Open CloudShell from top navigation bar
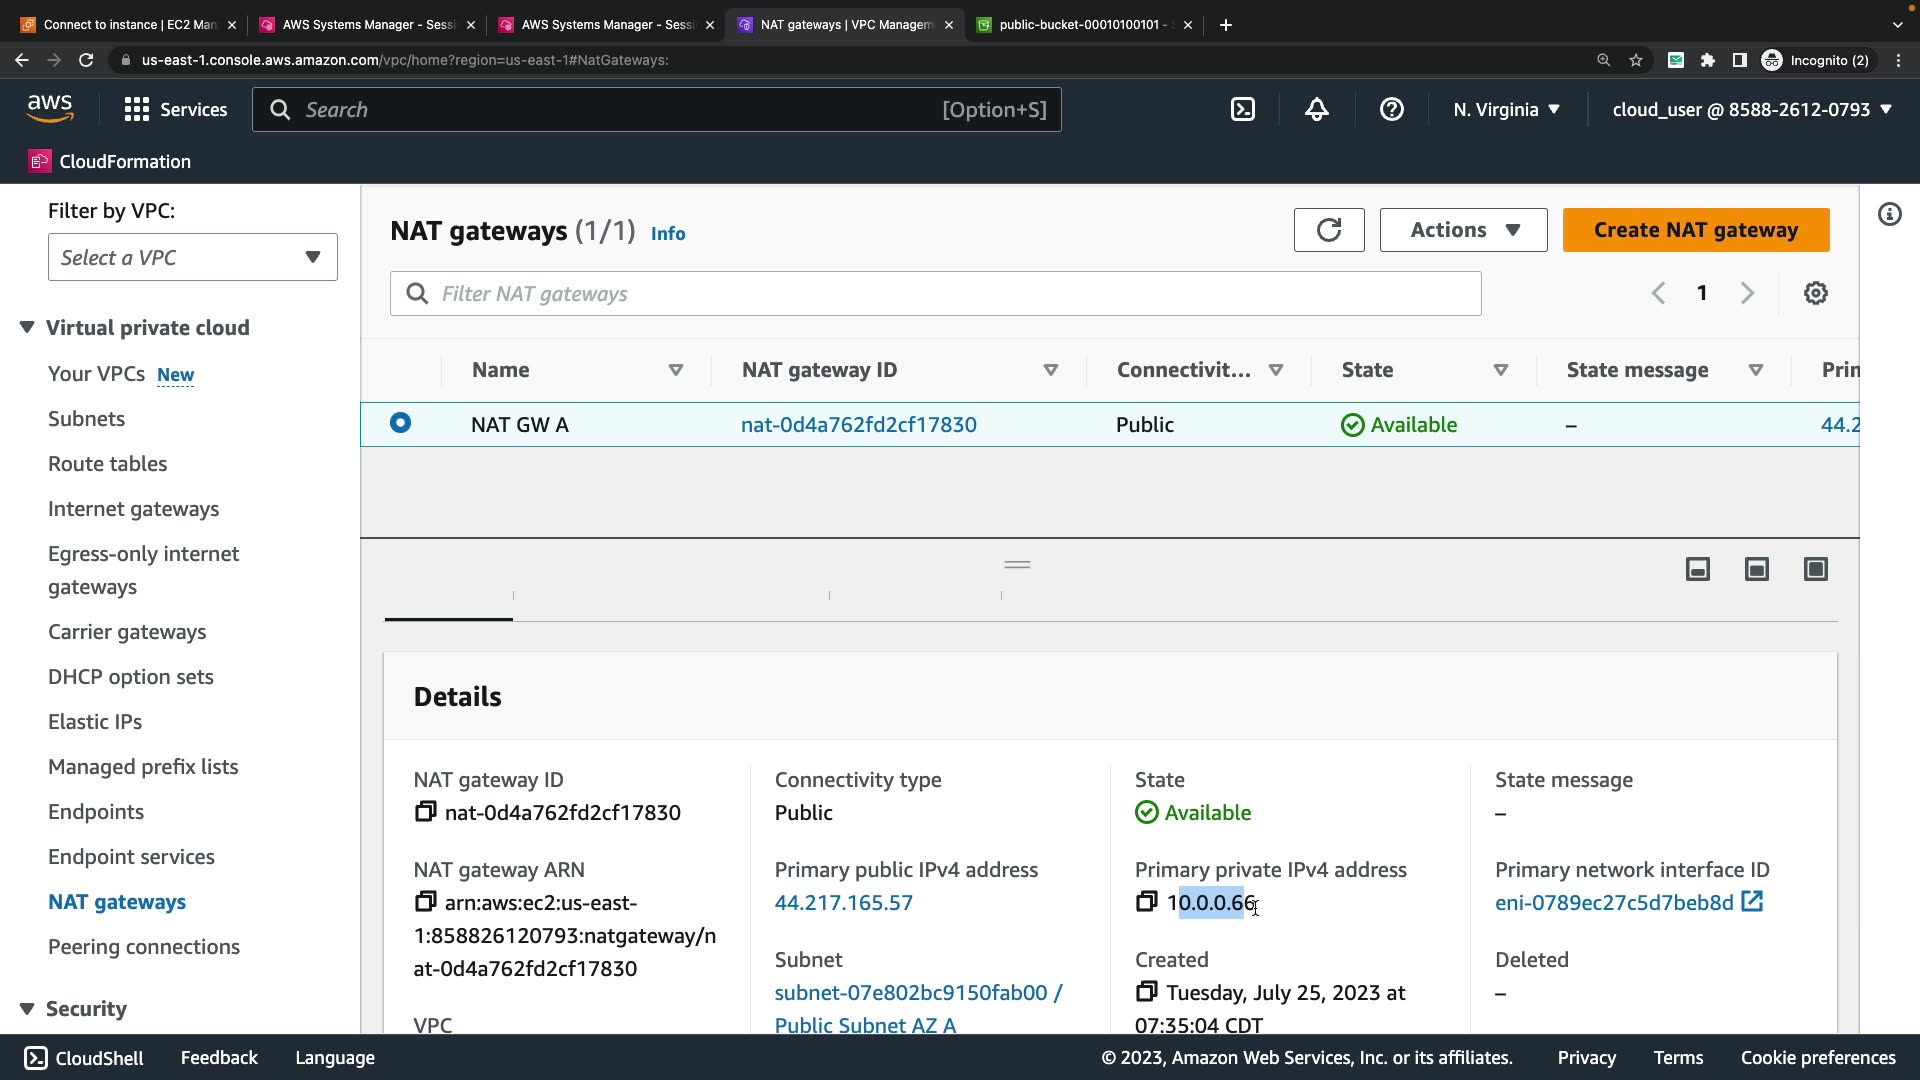1920x1080 pixels. 1242,110
